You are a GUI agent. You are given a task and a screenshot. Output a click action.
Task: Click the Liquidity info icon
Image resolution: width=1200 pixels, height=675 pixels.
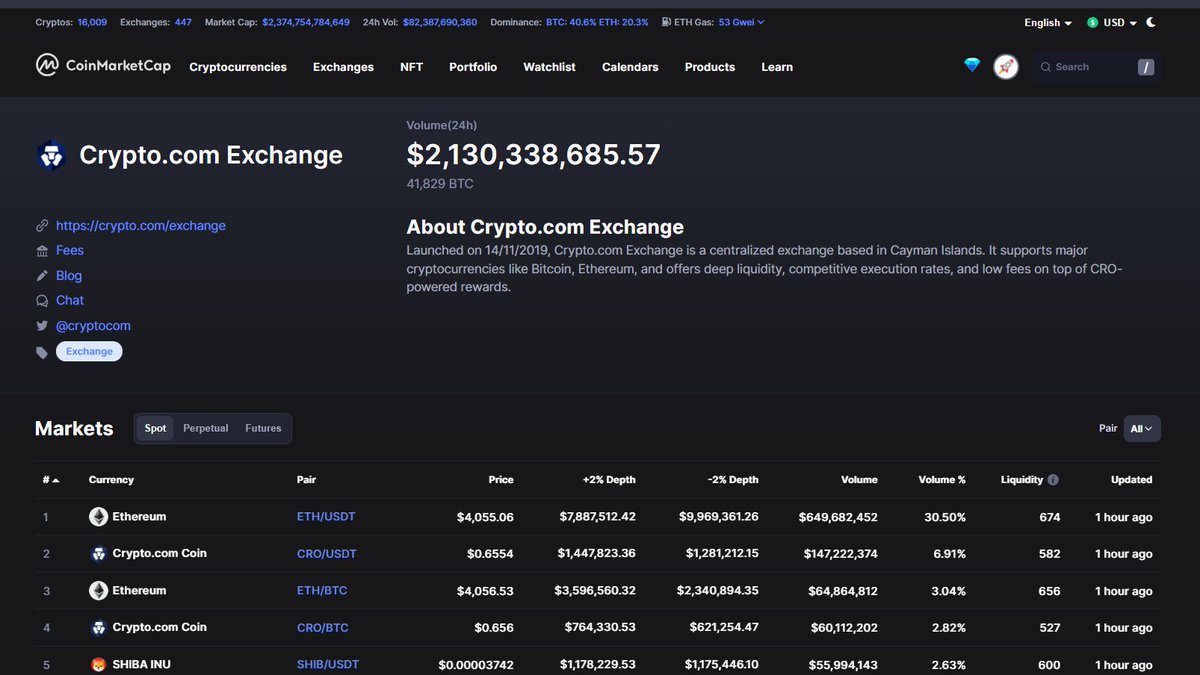[x=1053, y=480]
